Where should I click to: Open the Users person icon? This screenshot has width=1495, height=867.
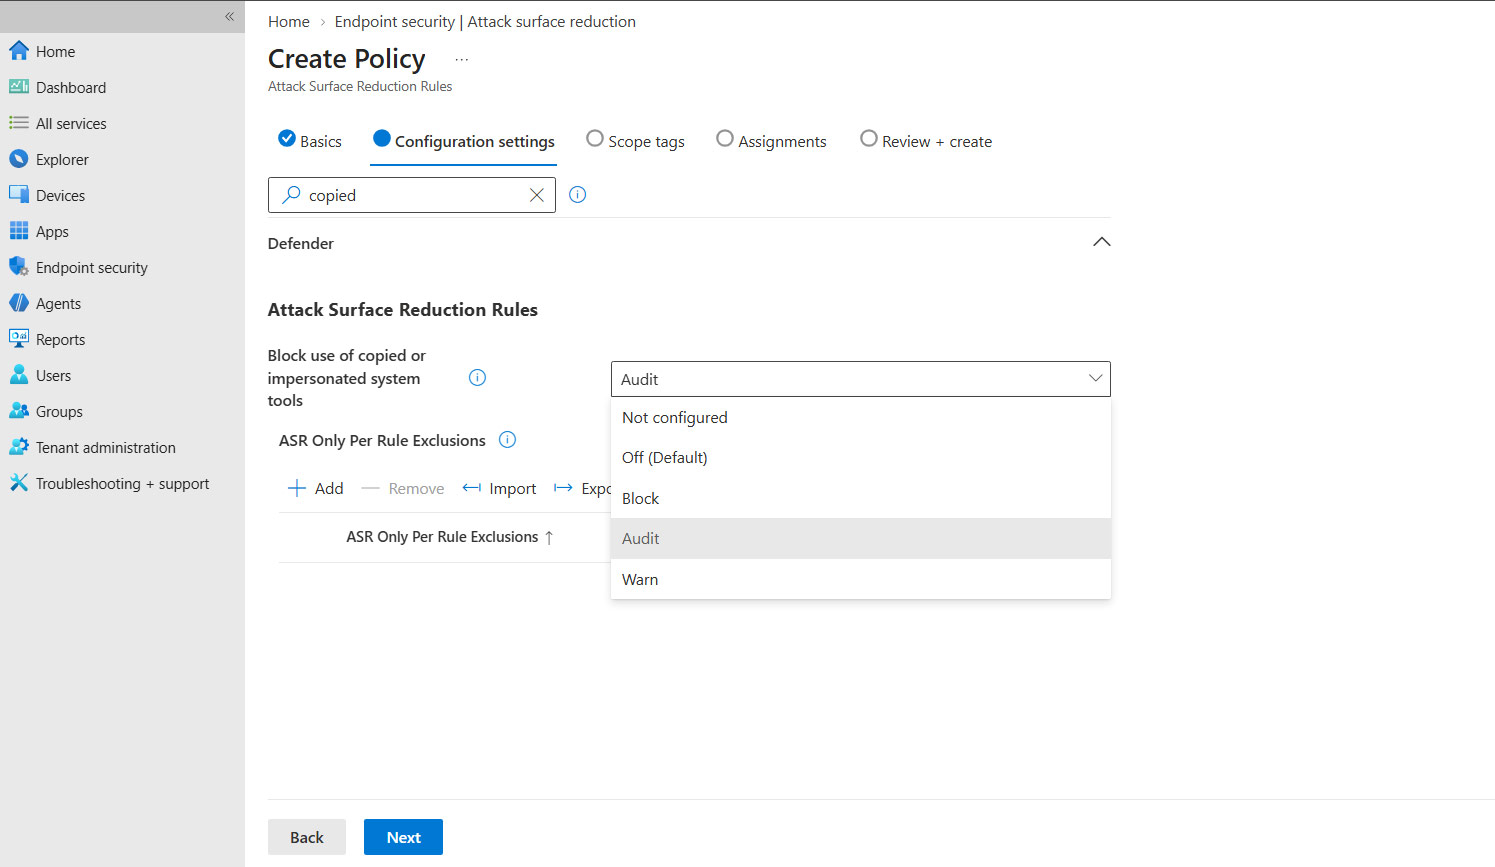point(19,375)
